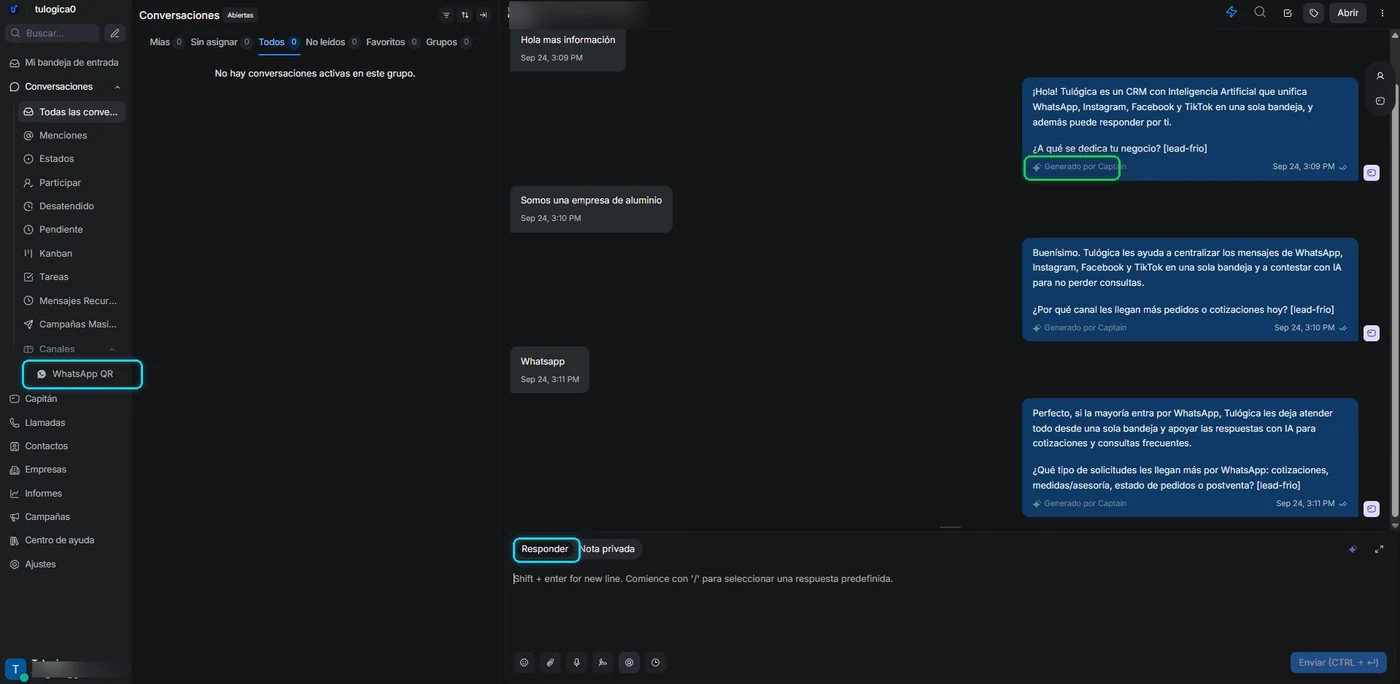Open the Abiertas status filter dropdown
The height and width of the screenshot is (684, 1400).
pos(240,15)
